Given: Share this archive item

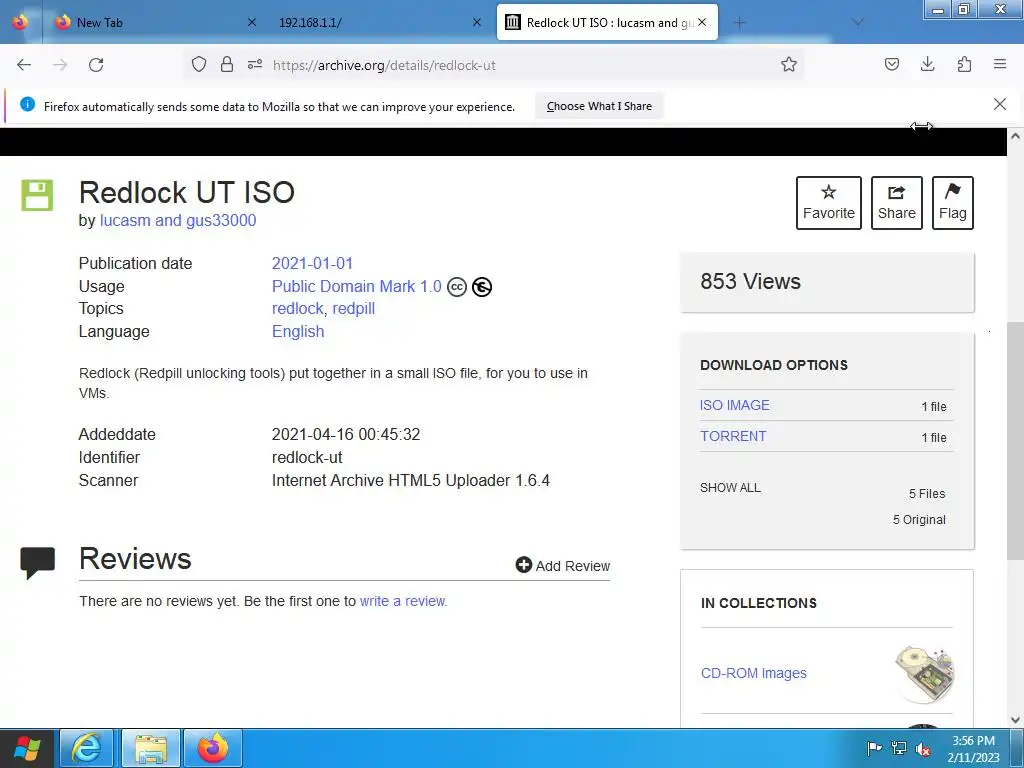Looking at the screenshot, I should point(897,202).
